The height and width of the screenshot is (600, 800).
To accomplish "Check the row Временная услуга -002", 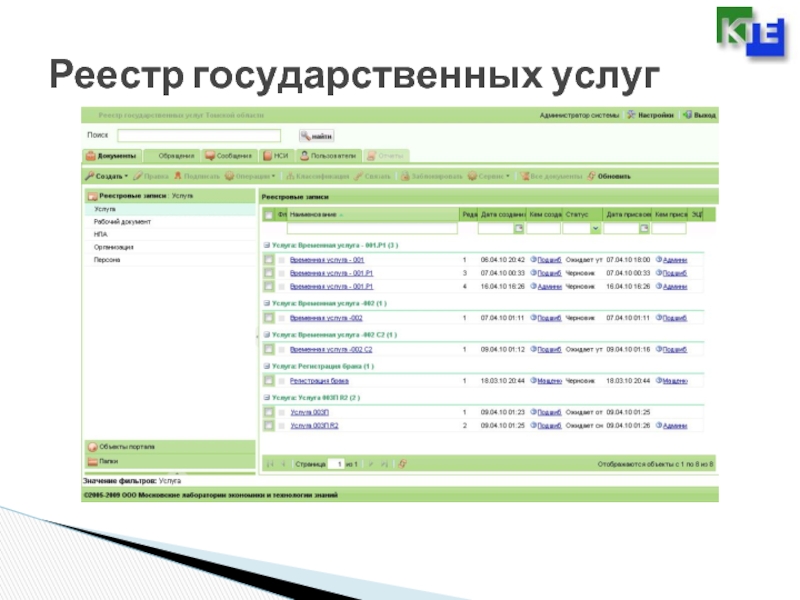I will [269, 318].
